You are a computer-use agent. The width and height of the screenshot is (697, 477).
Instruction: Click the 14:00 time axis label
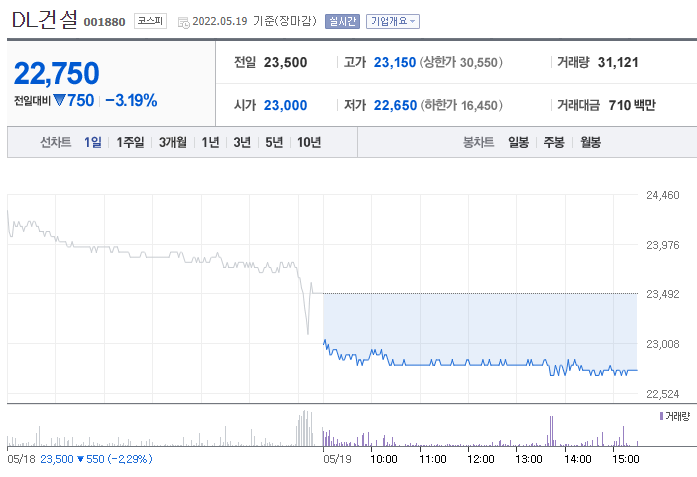(x=577, y=459)
